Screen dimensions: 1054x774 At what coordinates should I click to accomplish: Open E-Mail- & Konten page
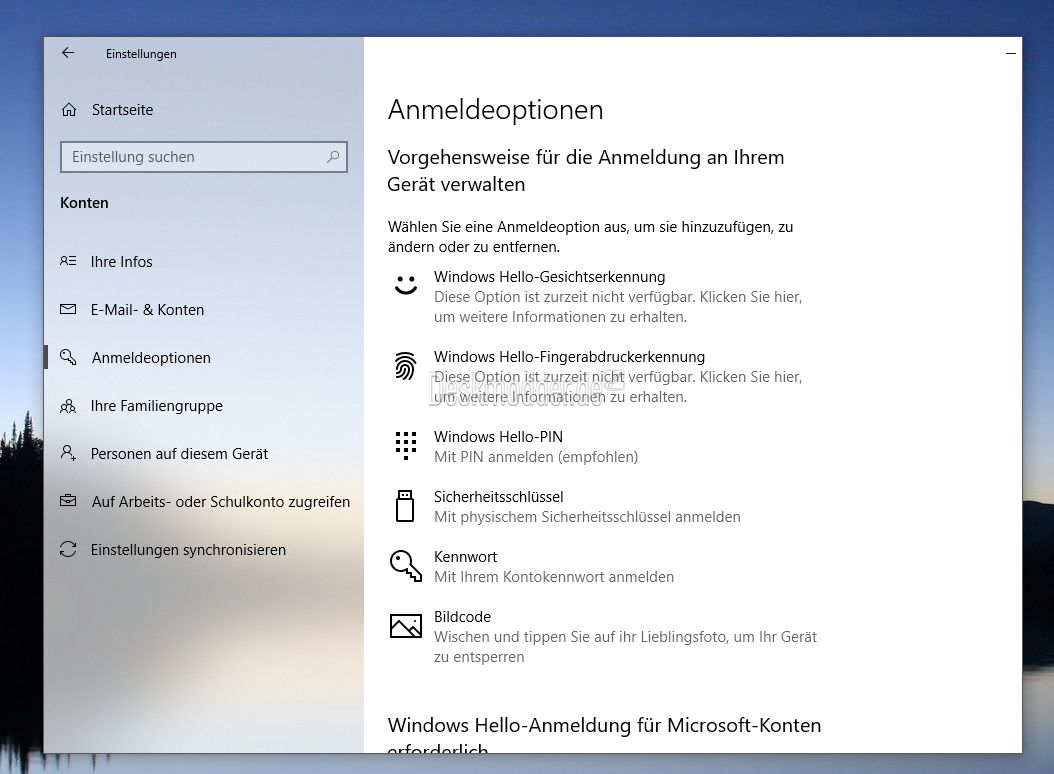[x=147, y=309]
